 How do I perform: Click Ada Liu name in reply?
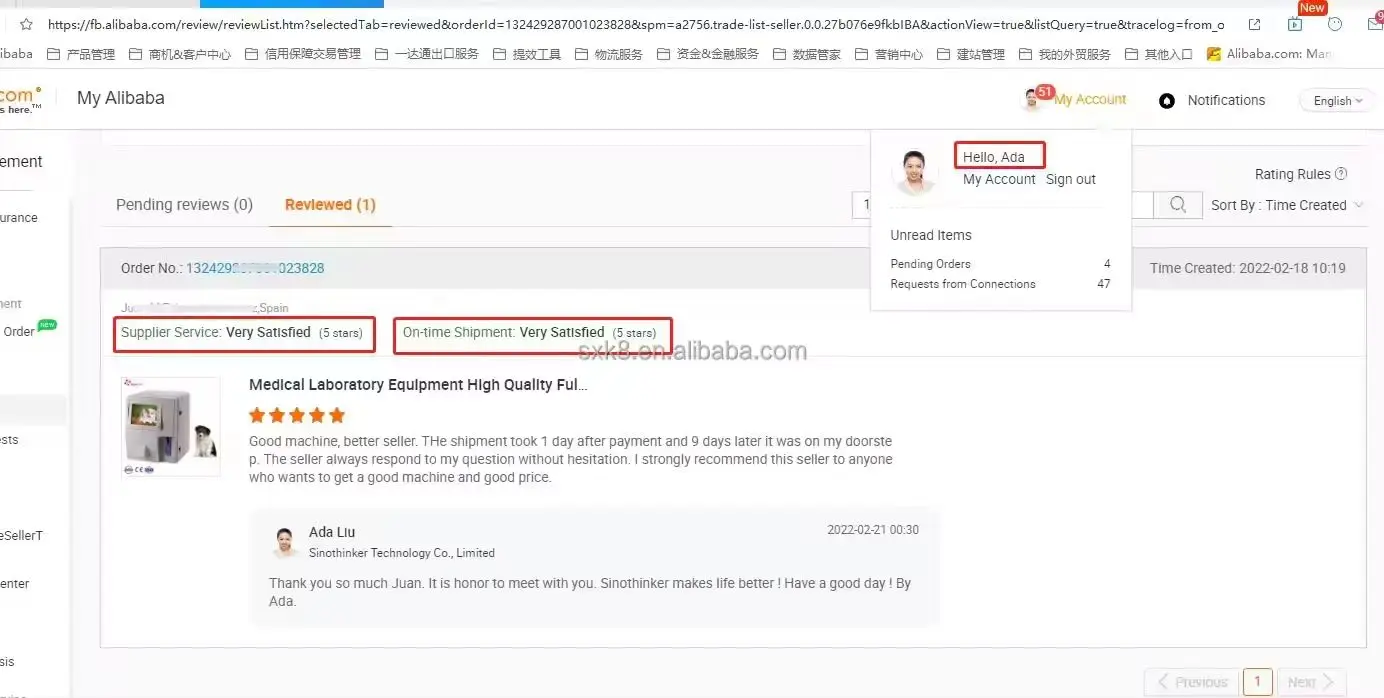pyautogui.click(x=332, y=532)
